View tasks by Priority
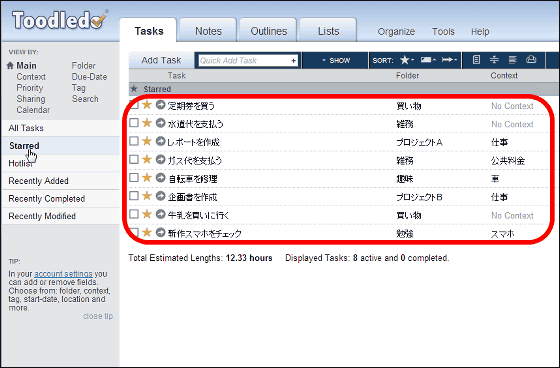Screen dimensions: 560x368 30,88
